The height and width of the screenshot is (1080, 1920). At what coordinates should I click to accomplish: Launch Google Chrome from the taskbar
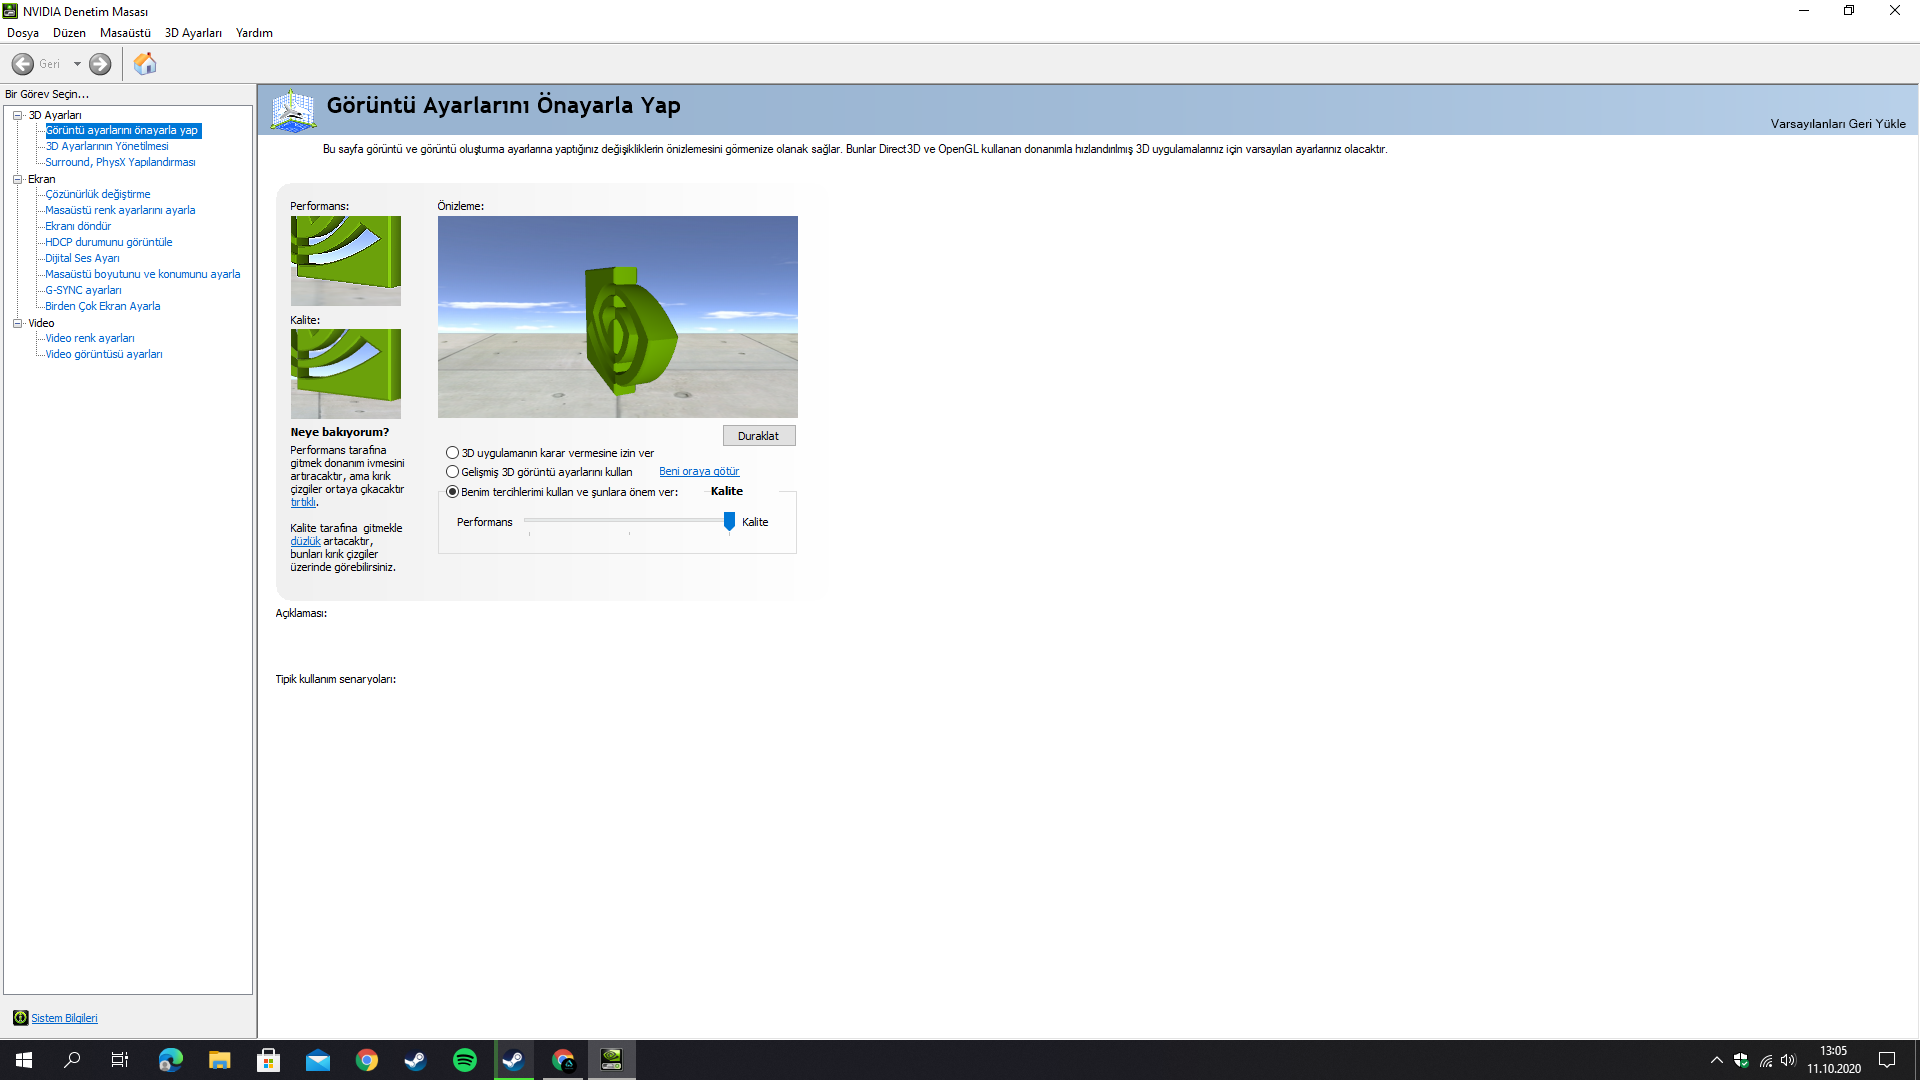[367, 1060]
